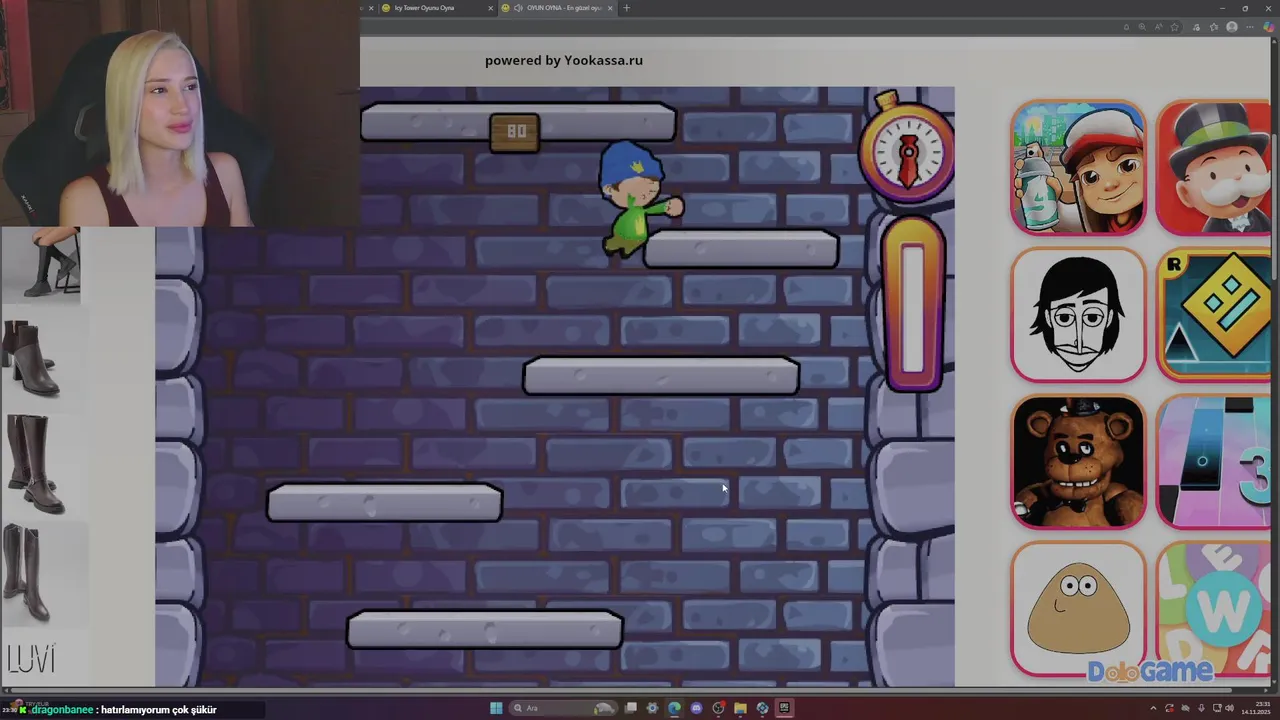This screenshot has height=720, width=1280.
Task: Open the Subway Surfers game icon
Action: pos(1077,168)
